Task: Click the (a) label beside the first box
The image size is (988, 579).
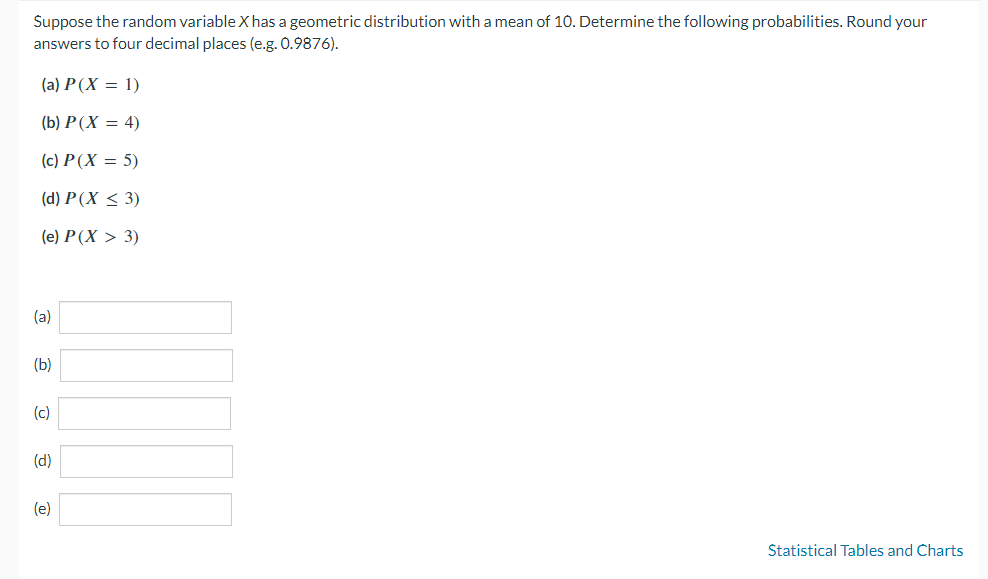Action: 41,317
